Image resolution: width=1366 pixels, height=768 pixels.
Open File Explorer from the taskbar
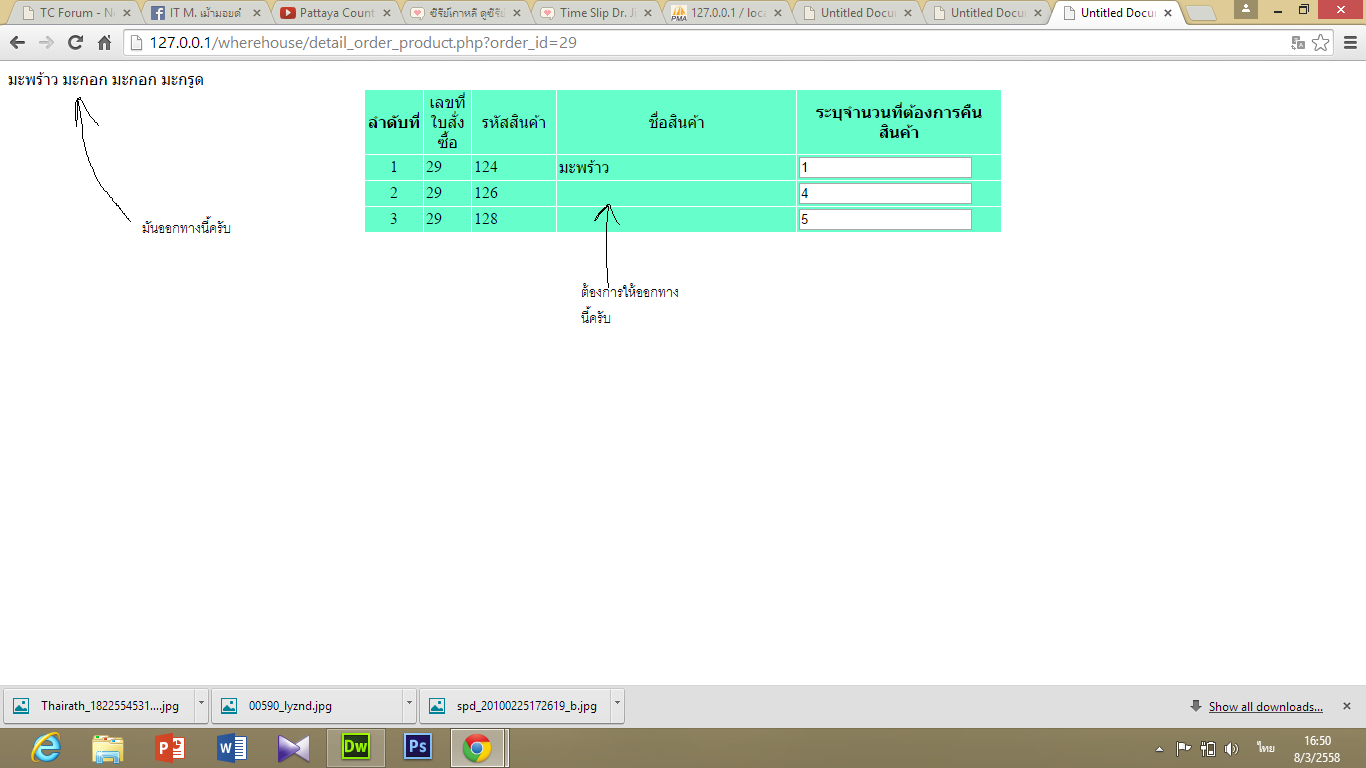pyautogui.click(x=108, y=747)
